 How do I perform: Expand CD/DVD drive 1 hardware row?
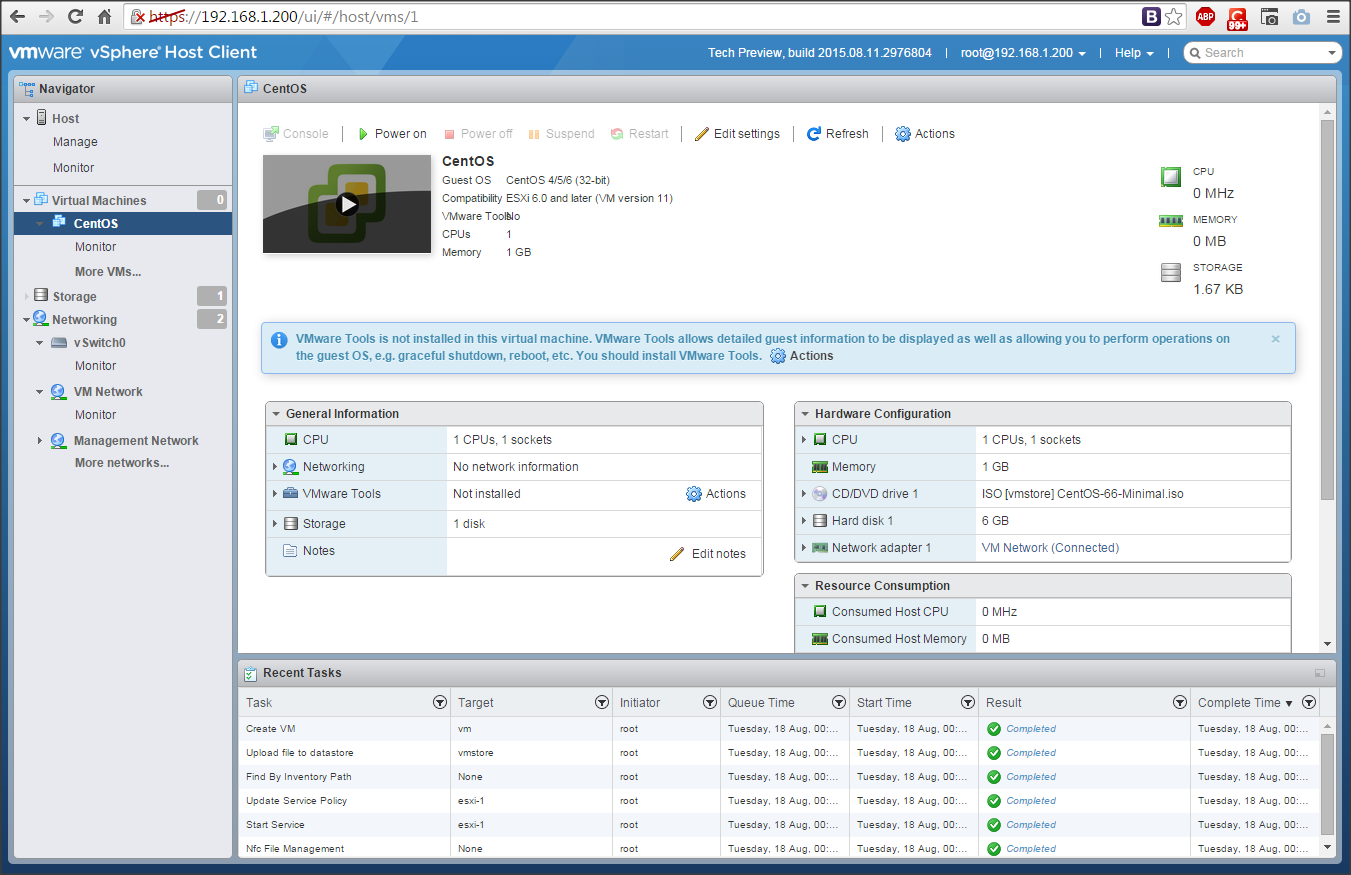(804, 494)
